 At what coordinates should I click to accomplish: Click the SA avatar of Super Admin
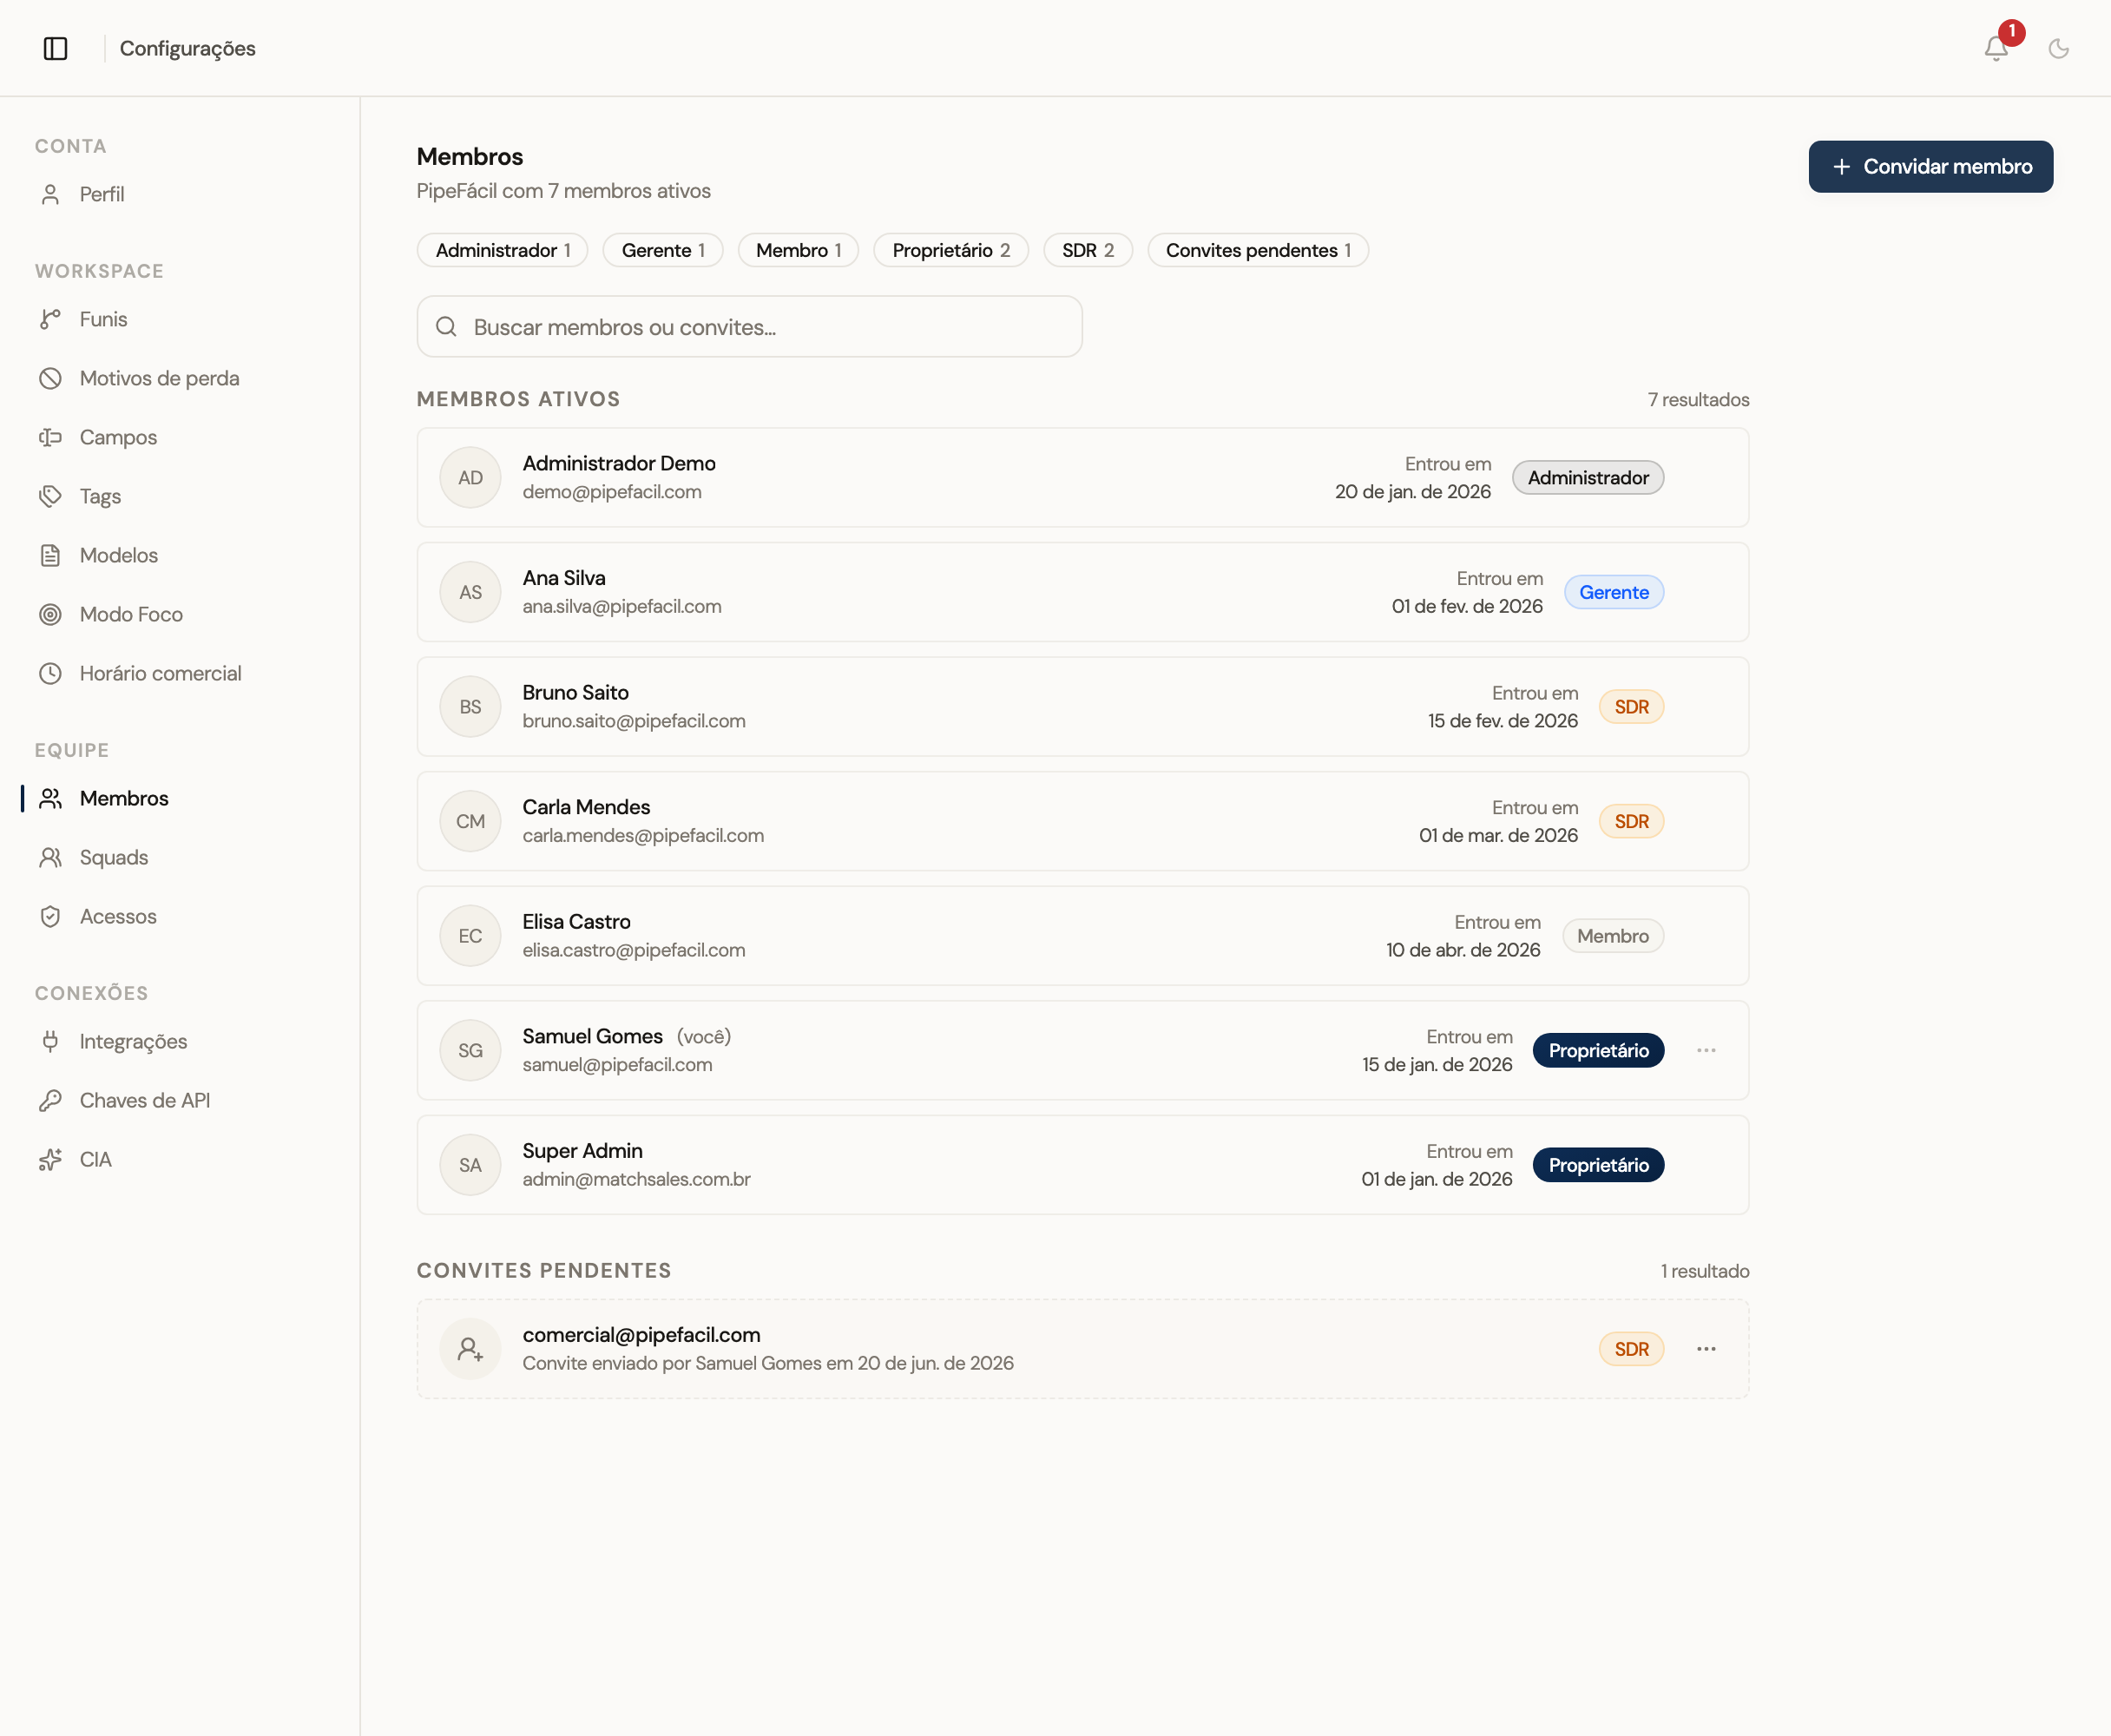point(470,1165)
